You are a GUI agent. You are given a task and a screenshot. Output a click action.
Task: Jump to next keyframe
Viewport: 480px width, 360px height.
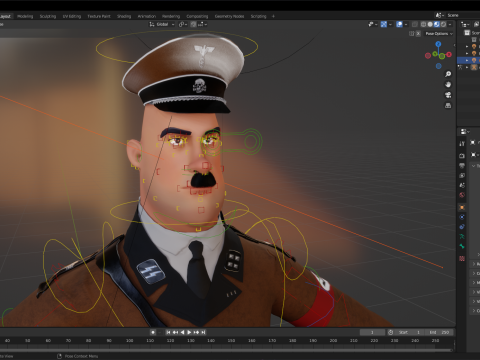click(196, 332)
